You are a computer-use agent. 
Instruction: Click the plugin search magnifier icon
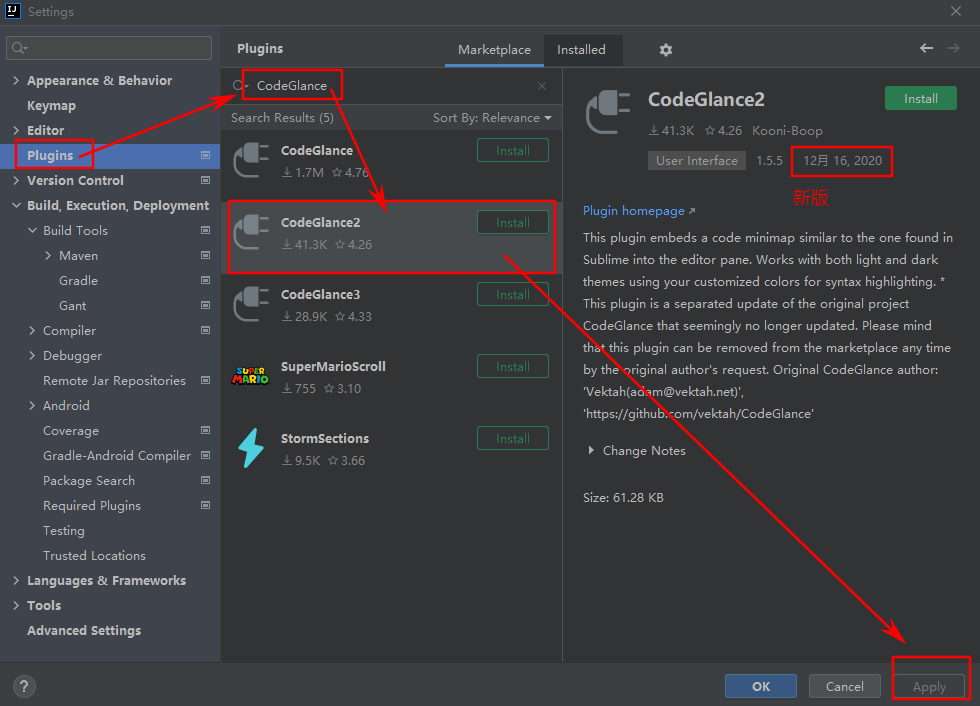[x=239, y=86]
